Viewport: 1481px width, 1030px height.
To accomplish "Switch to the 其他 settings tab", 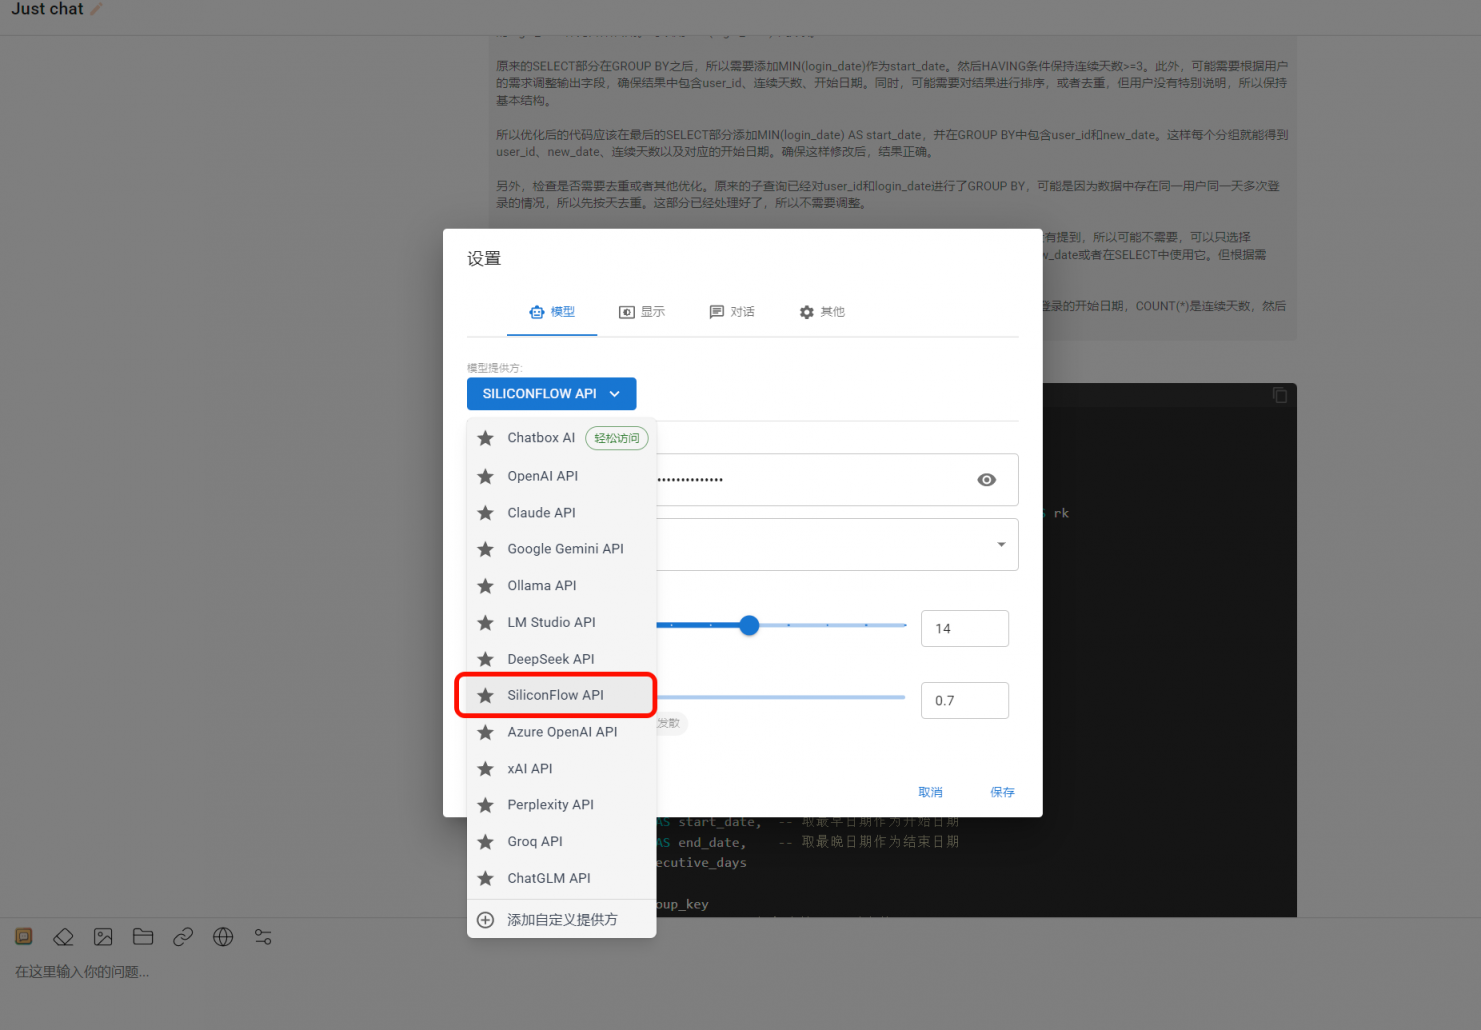I will (x=822, y=312).
